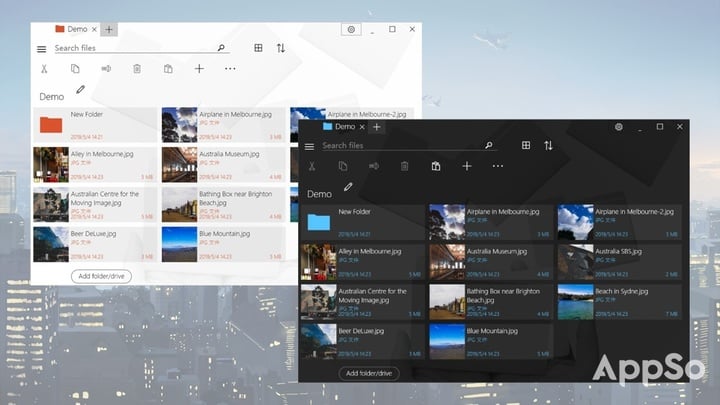
Task: Open settings gear in the dark window
Action: [x=619, y=127]
